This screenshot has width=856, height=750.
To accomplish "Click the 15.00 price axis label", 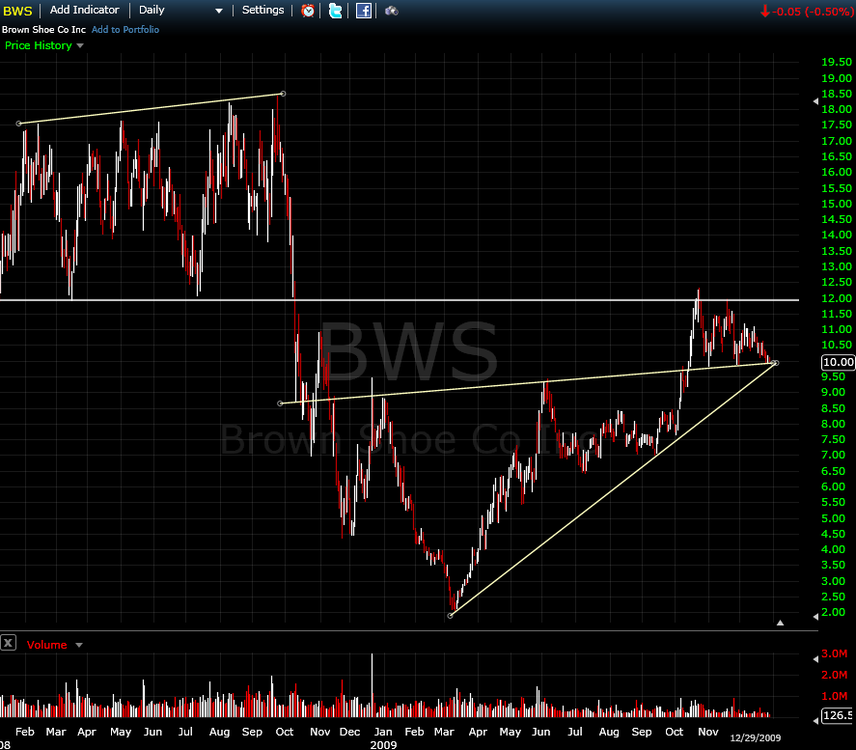I will click(x=836, y=204).
